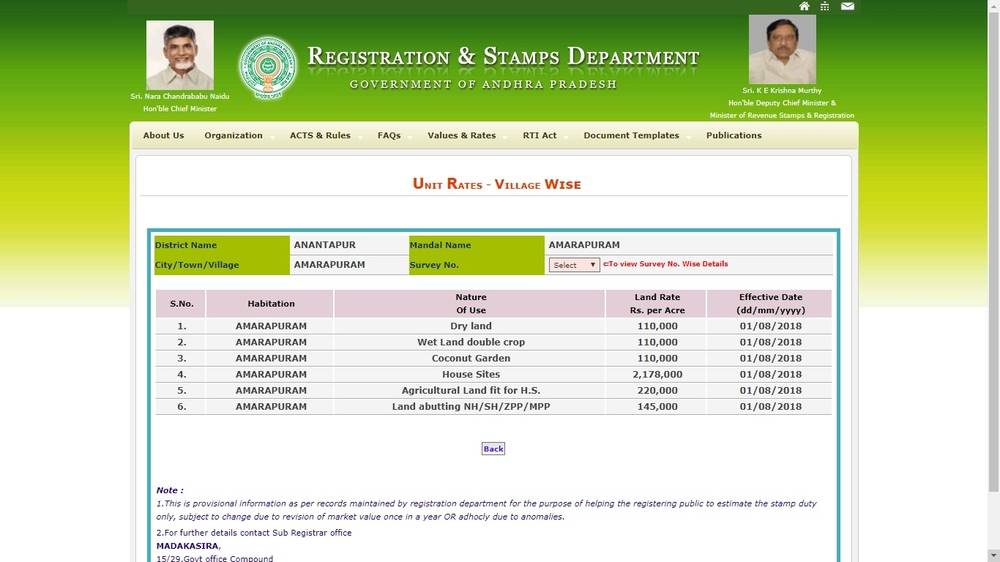The height and width of the screenshot is (562, 1000).
Task: Click the S.No. column header
Action: 182,304
